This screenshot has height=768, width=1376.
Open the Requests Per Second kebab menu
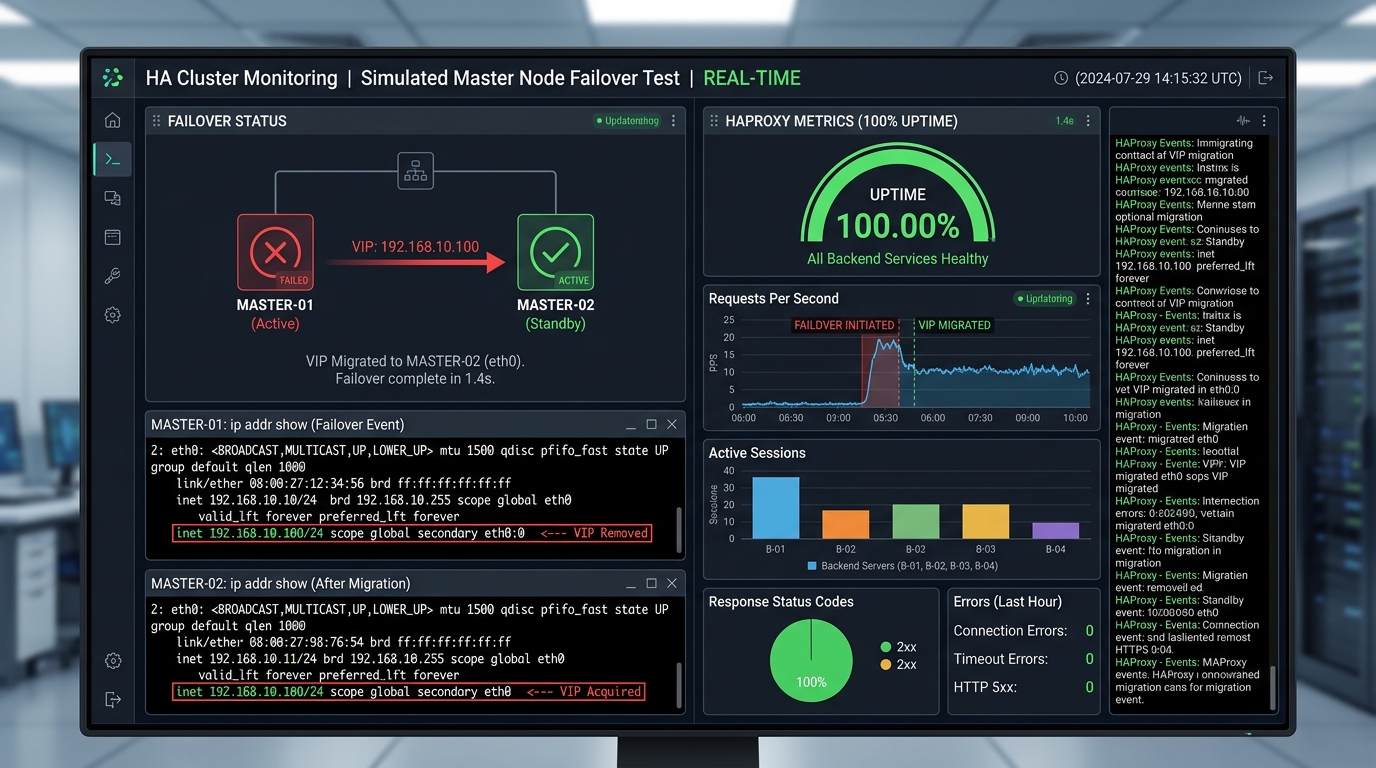(1087, 298)
